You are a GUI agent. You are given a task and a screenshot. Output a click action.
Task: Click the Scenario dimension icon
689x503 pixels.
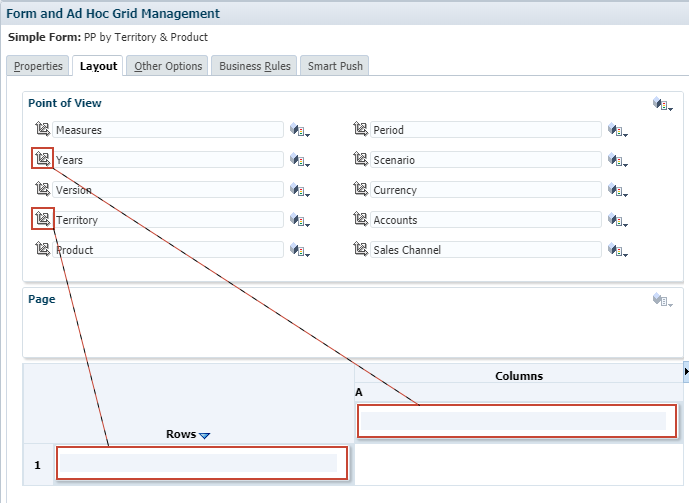pos(361,159)
